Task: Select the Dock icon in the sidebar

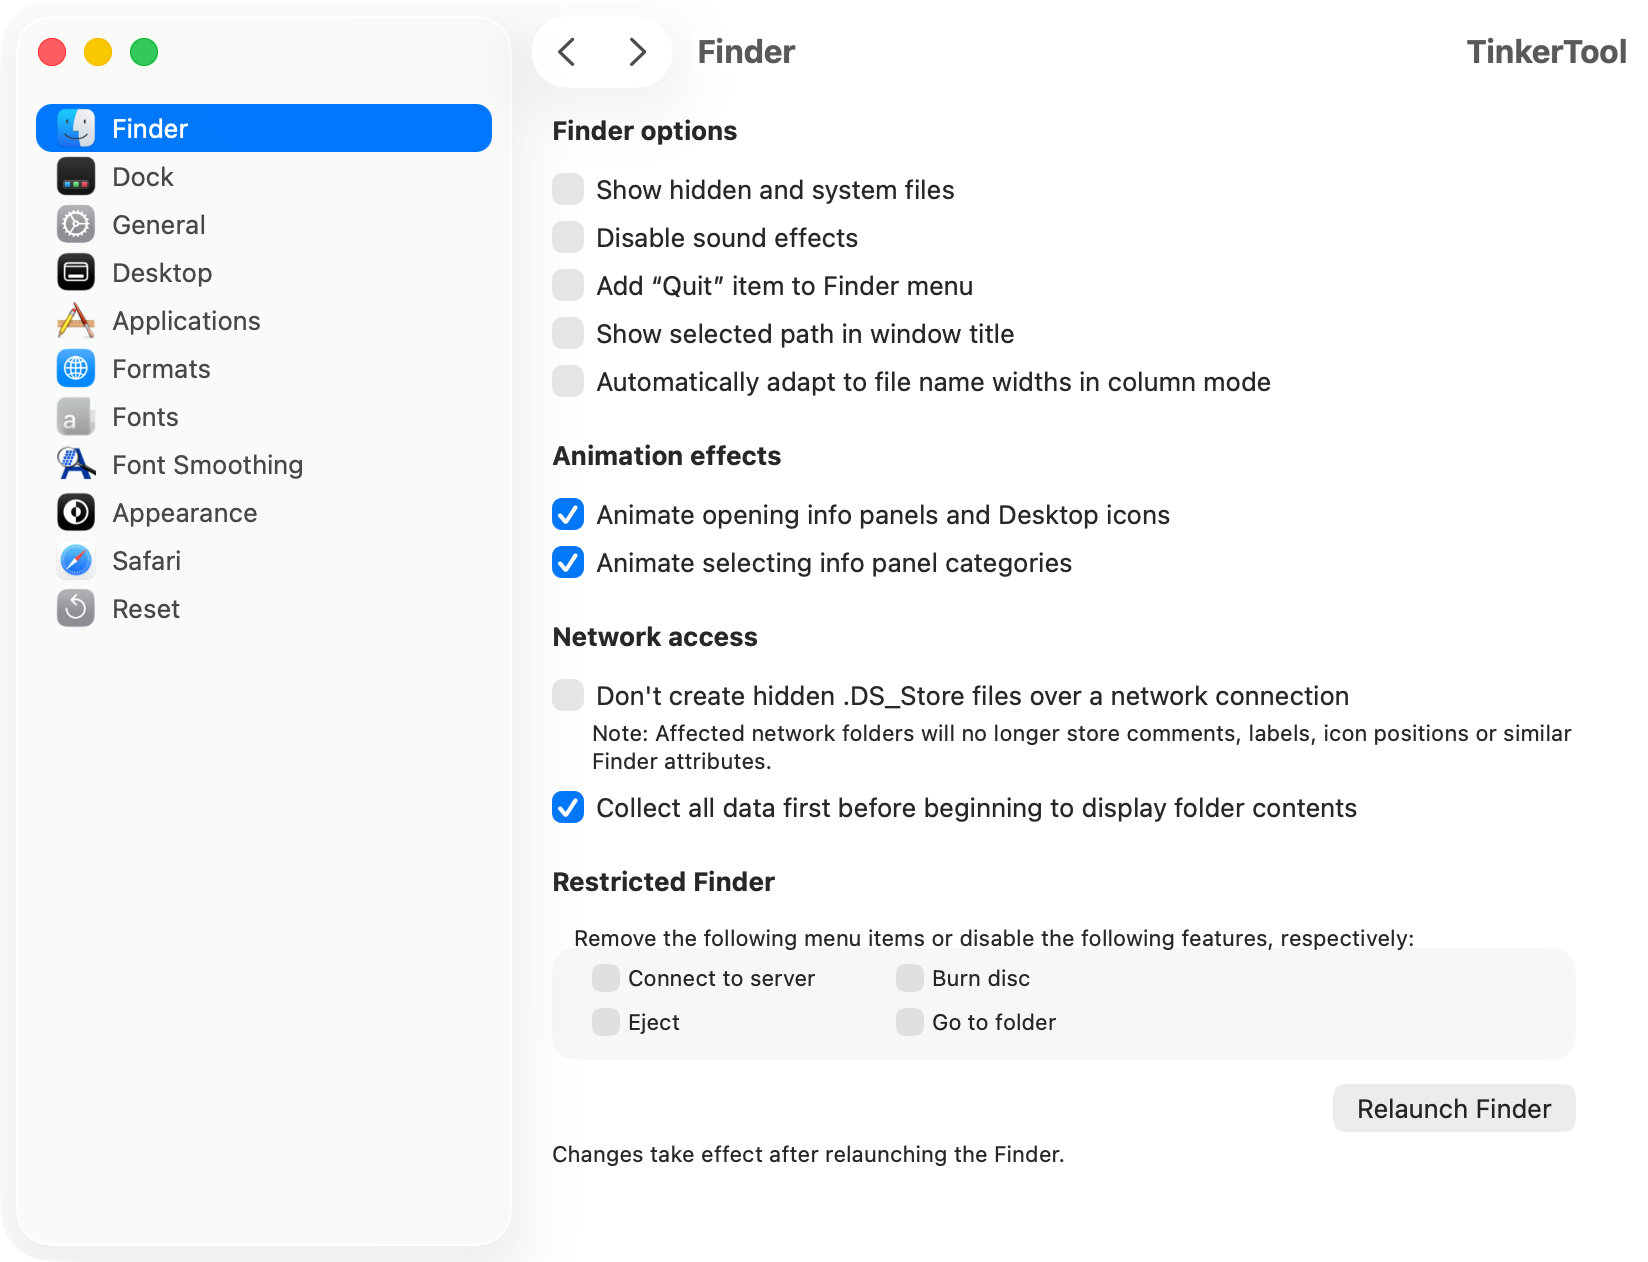Action: (75, 176)
